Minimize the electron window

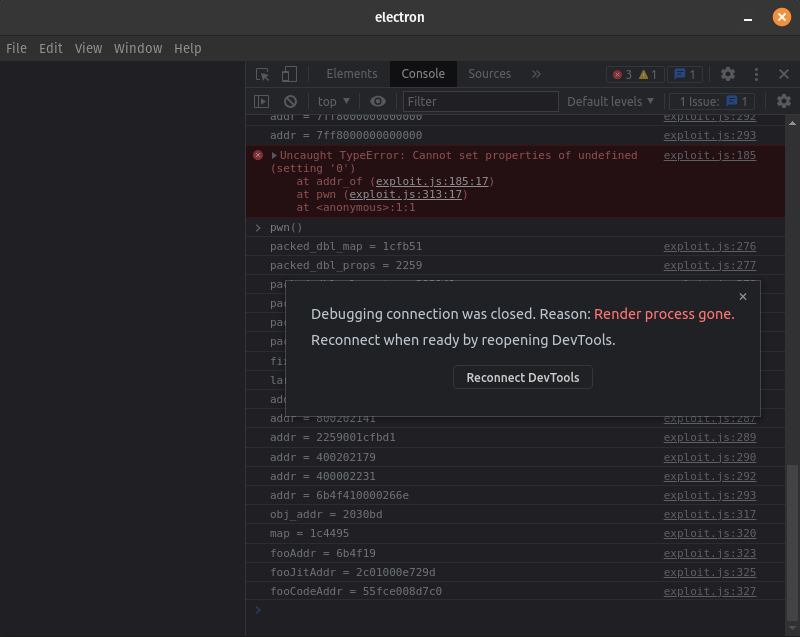[x=748, y=18]
